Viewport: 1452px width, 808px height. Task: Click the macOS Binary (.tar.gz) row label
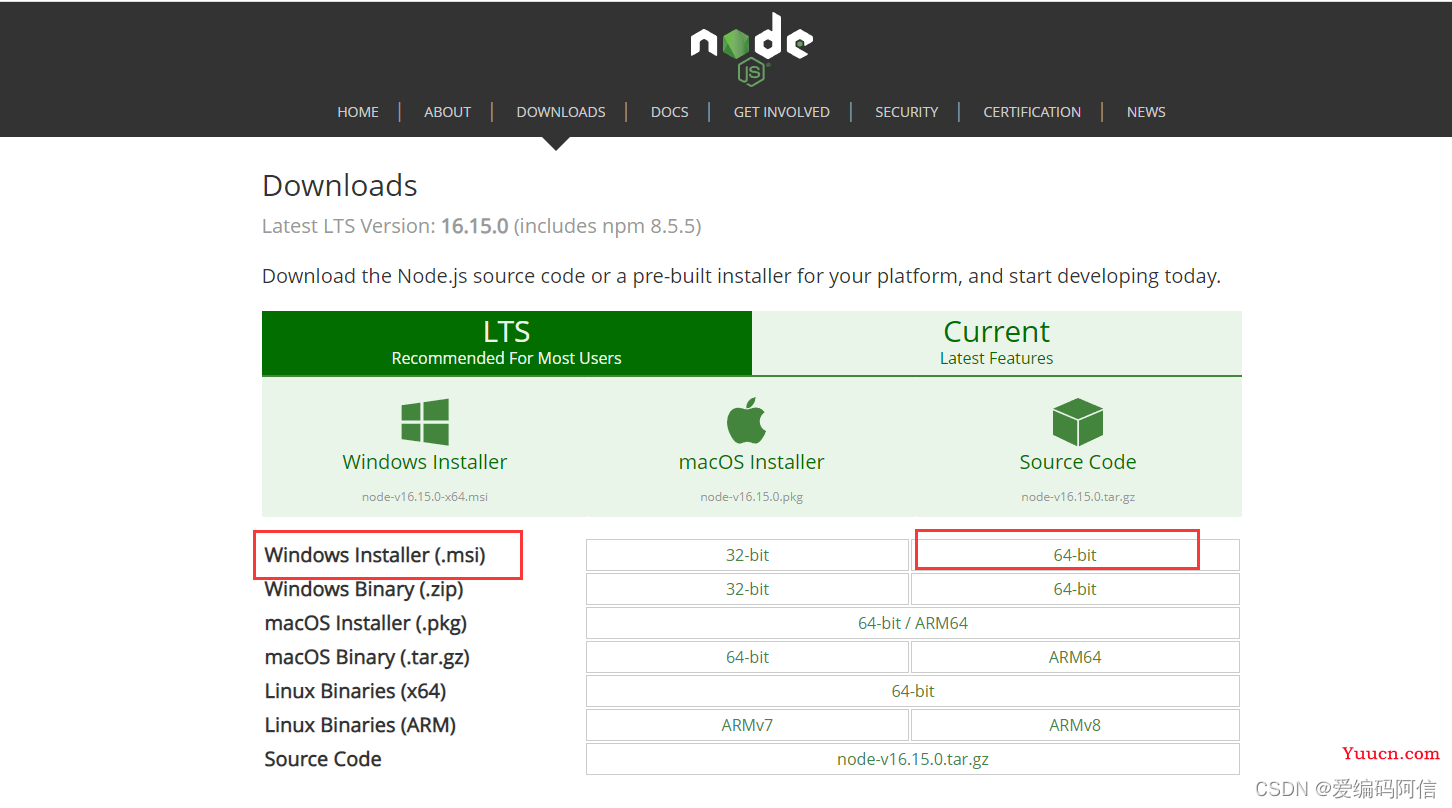[x=367, y=657]
